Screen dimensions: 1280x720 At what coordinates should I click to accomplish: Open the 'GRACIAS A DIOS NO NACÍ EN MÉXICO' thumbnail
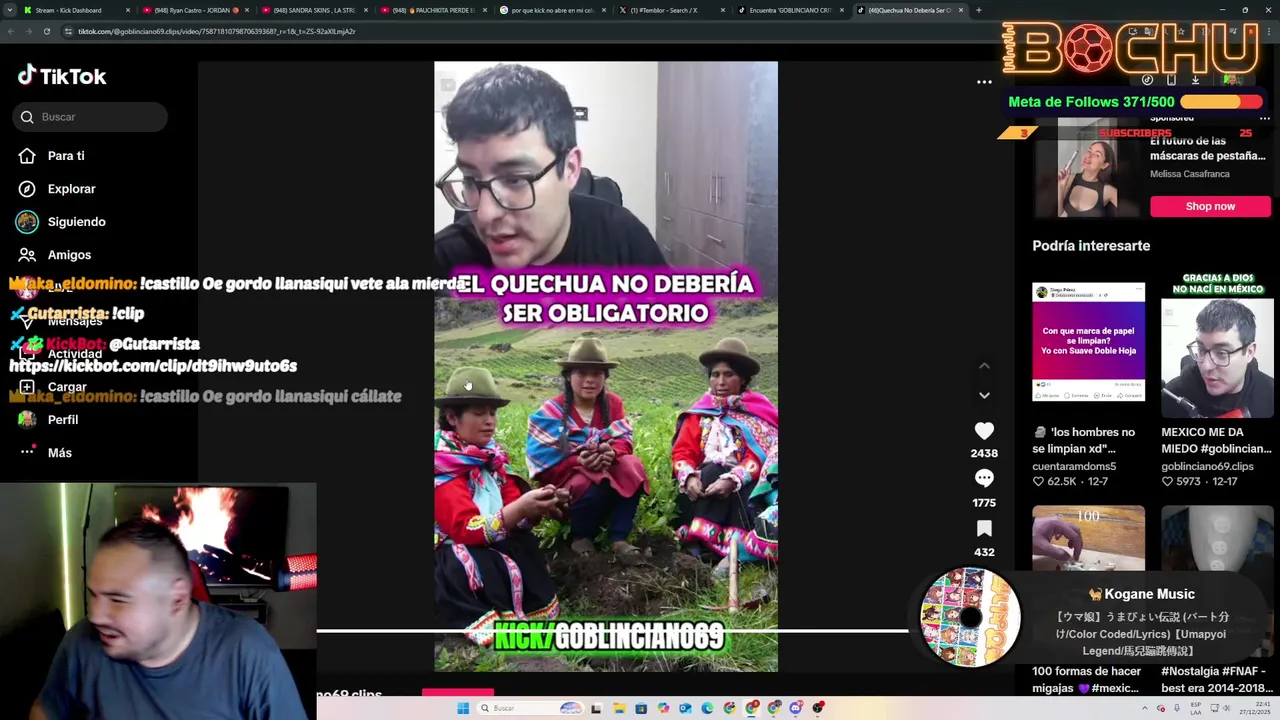point(1217,344)
